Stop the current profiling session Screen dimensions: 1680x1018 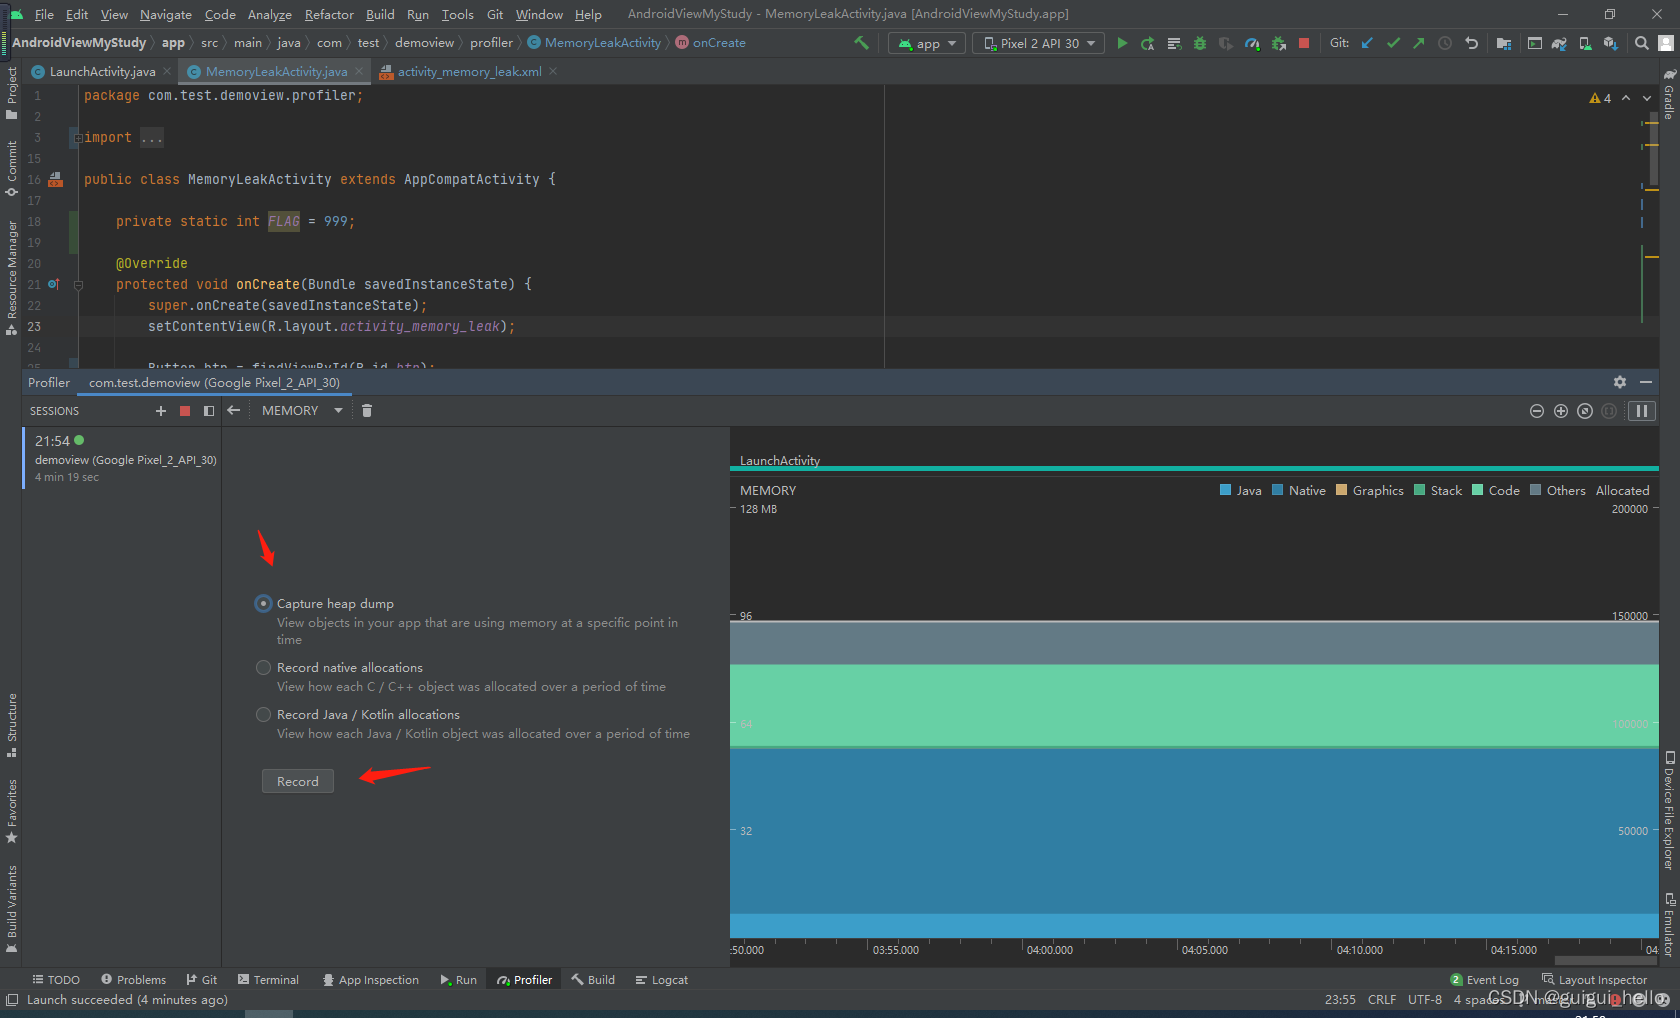click(185, 411)
